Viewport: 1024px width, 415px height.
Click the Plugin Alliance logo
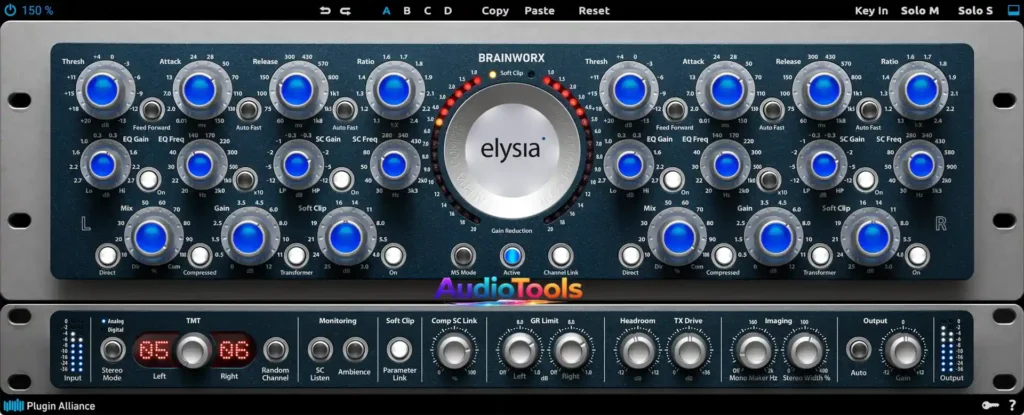tap(49, 406)
